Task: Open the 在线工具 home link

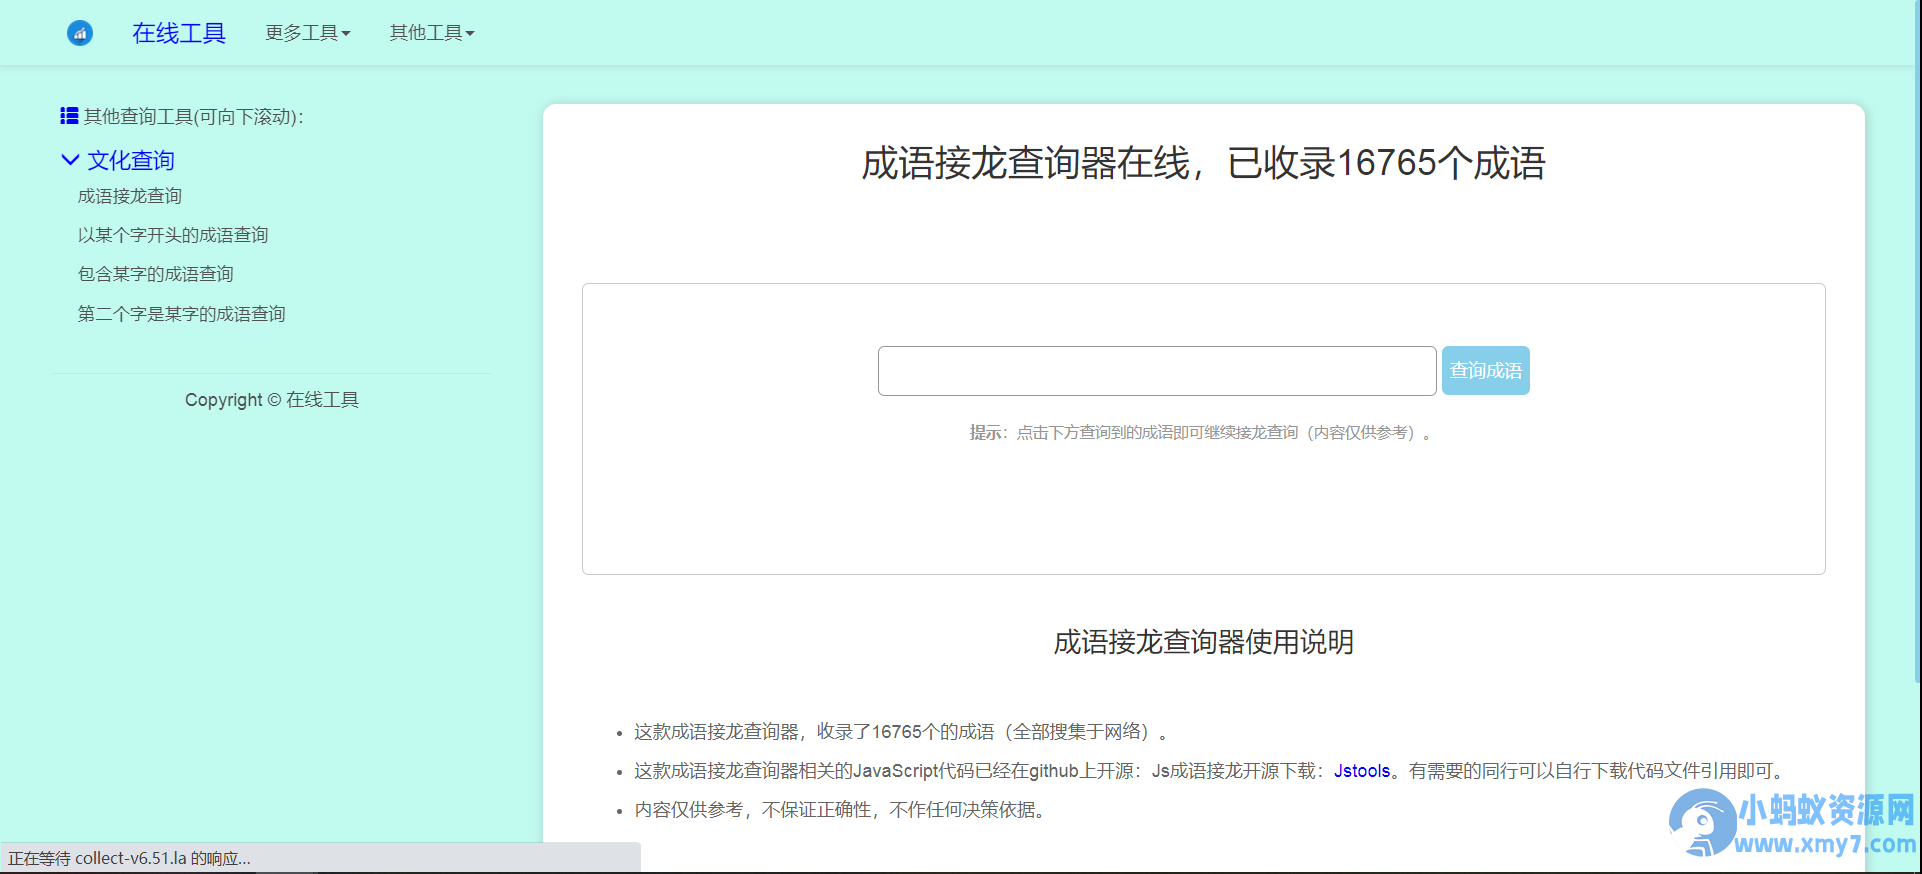Action: coord(179,33)
